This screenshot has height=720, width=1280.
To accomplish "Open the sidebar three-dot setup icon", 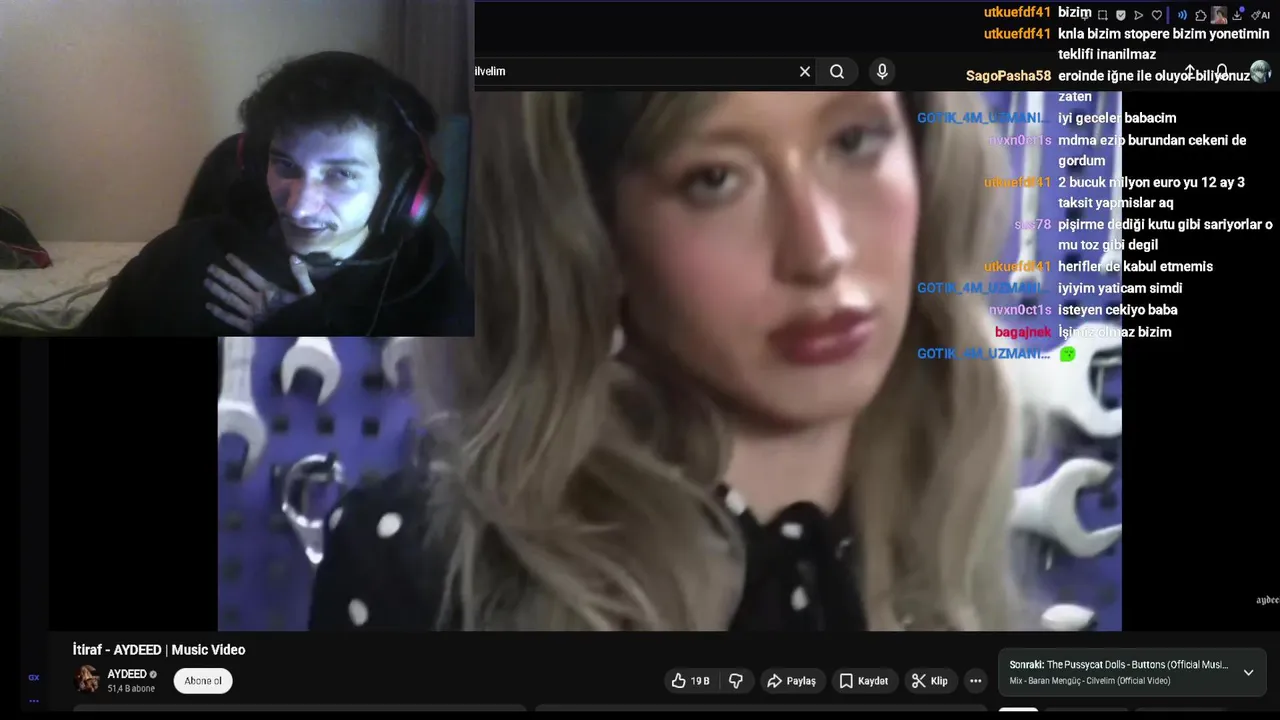I will tap(33, 700).
